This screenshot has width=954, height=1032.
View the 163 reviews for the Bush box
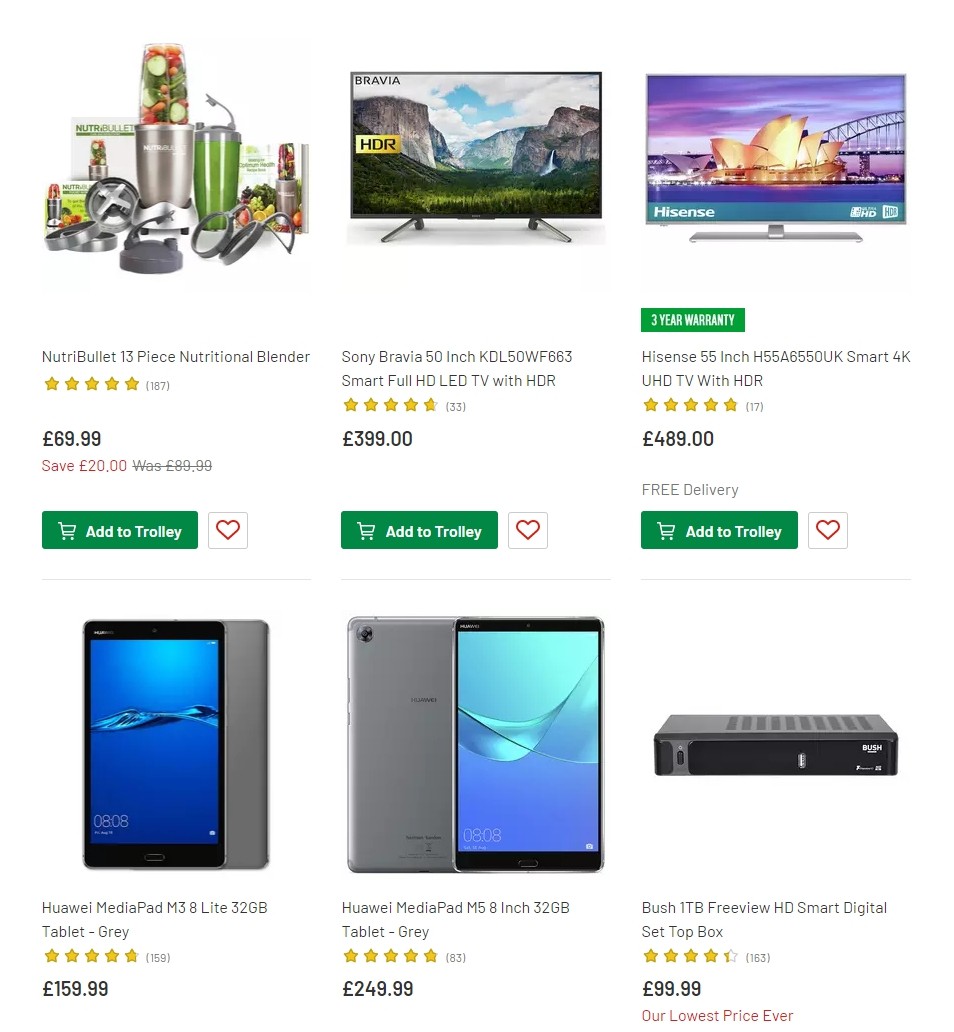point(757,957)
